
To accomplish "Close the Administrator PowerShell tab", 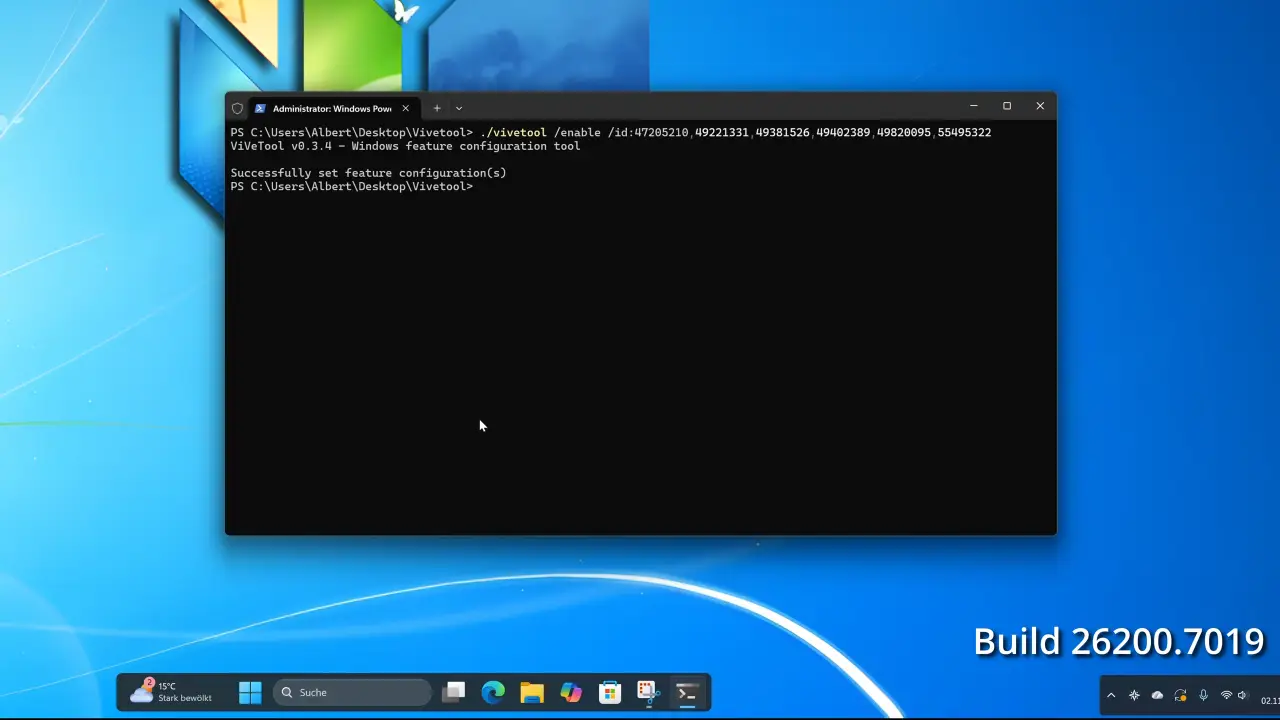I will click(x=405, y=108).
